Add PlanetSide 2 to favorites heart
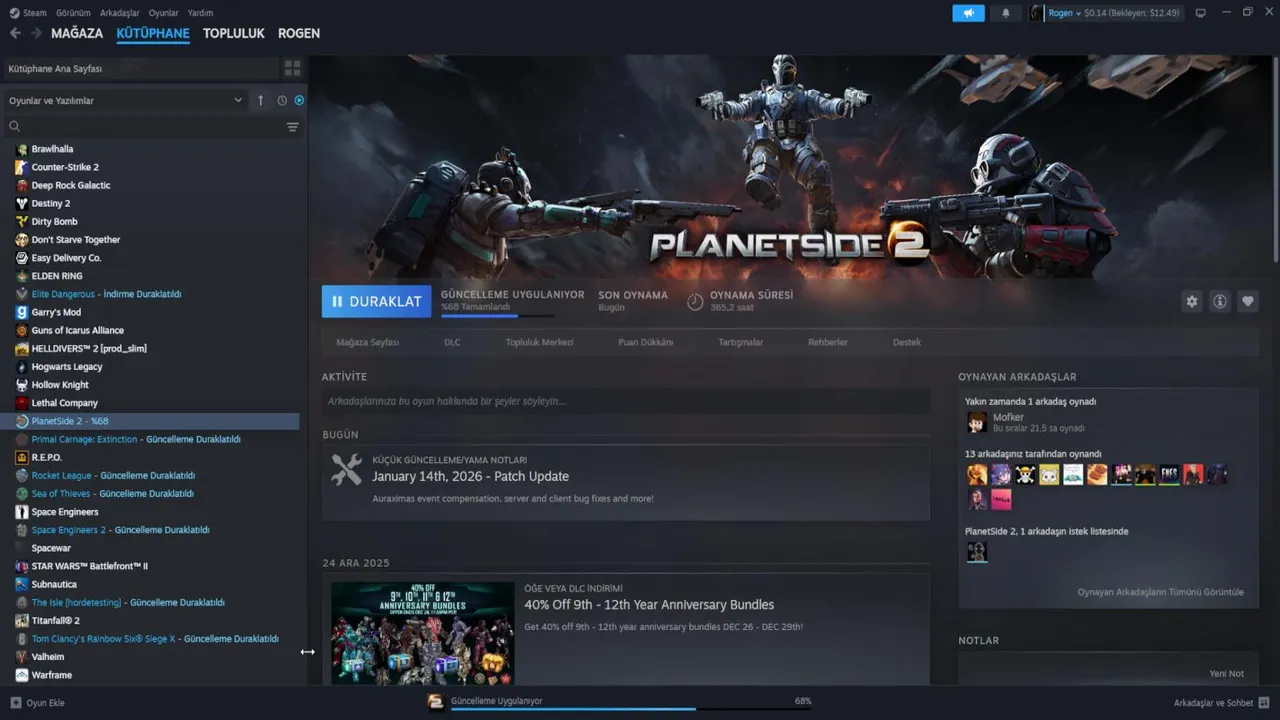This screenshot has width=1280, height=720. coord(1247,301)
